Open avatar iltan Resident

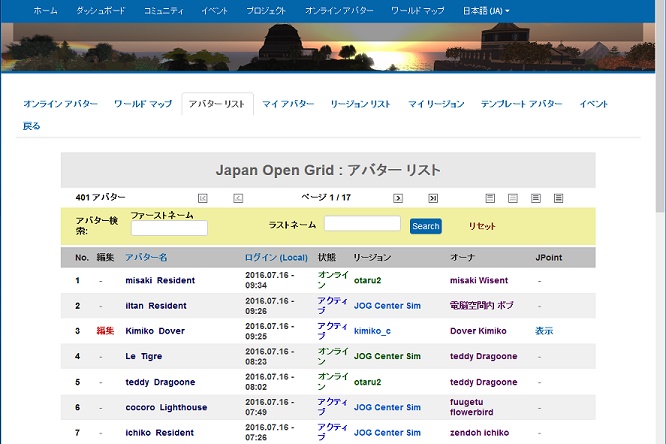click(x=156, y=306)
